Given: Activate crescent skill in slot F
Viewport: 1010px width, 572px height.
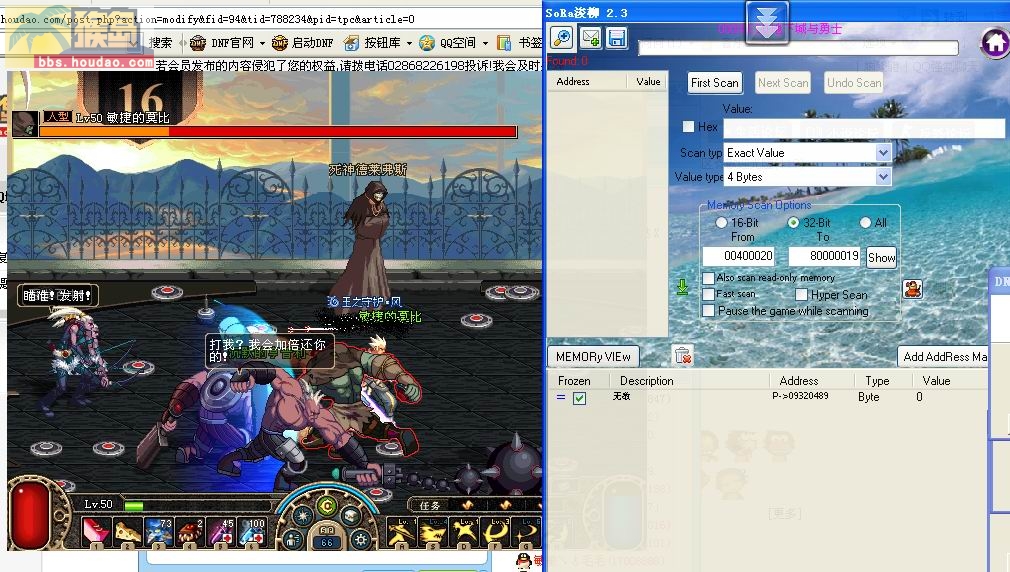Looking at the screenshot, I should tap(497, 533).
